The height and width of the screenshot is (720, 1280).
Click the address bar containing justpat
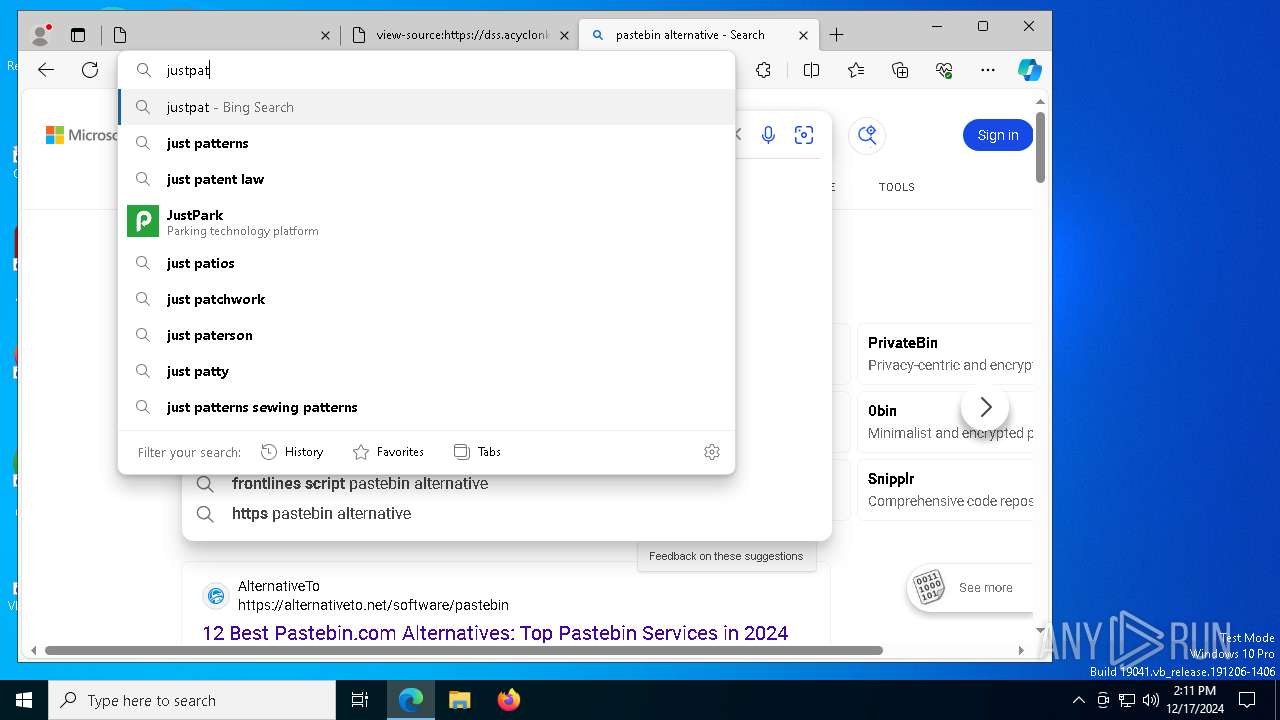pyautogui.click(x=426, y=70)
